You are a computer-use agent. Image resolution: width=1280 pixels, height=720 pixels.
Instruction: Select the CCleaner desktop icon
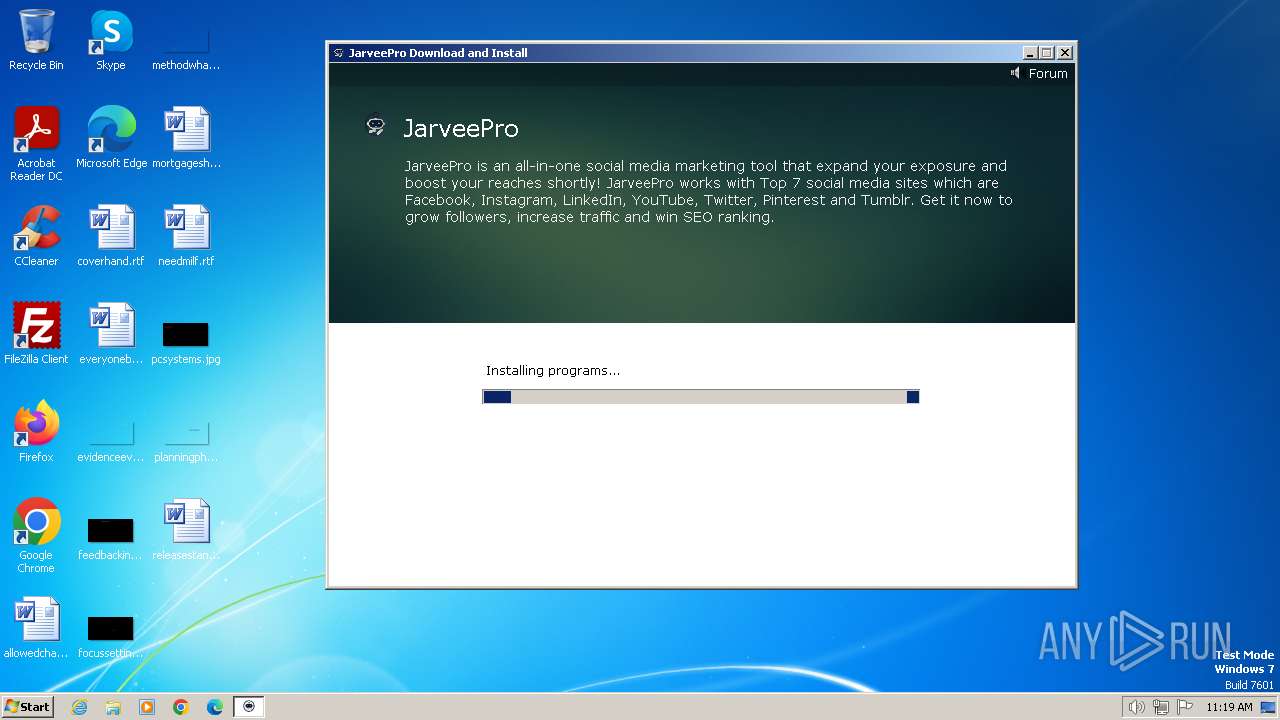pyautogui.click(x=36, y=236)
